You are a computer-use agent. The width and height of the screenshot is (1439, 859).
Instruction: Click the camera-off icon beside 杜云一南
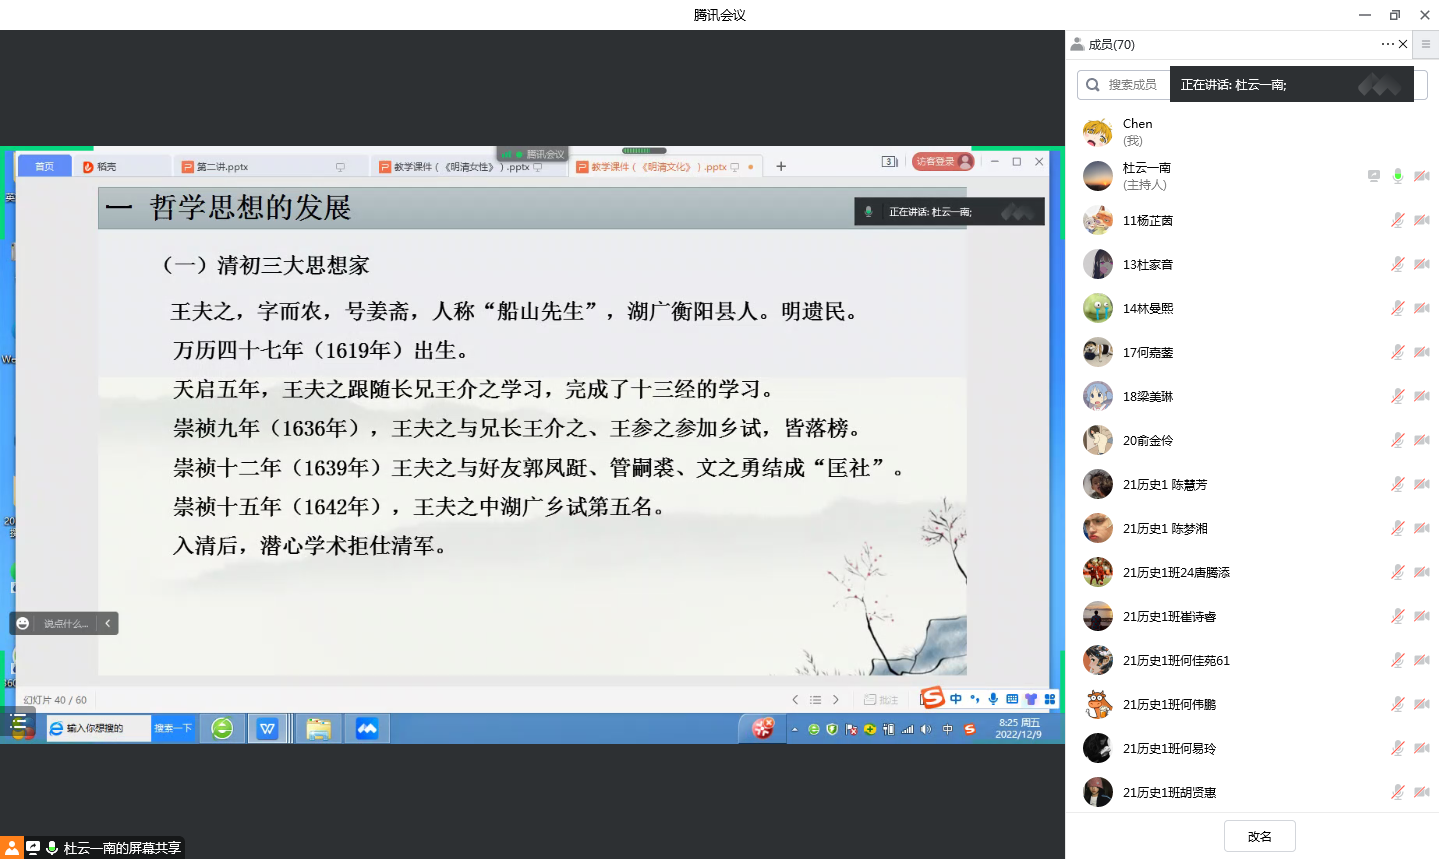point(1421,176)
